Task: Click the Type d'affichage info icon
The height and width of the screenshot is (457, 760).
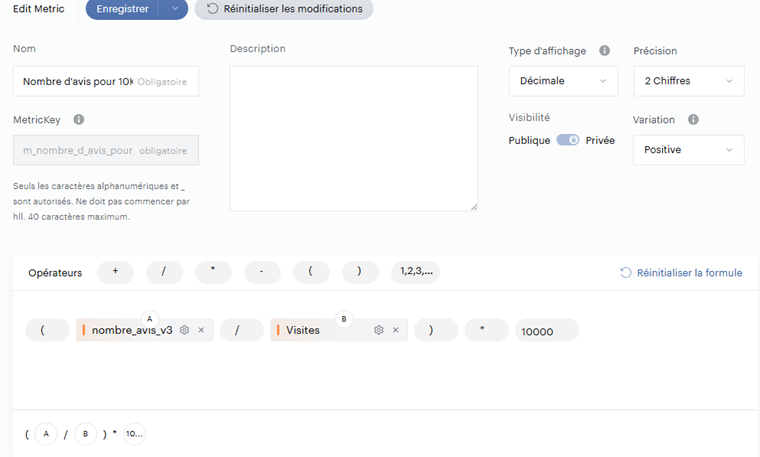Action: pos(604,50)
